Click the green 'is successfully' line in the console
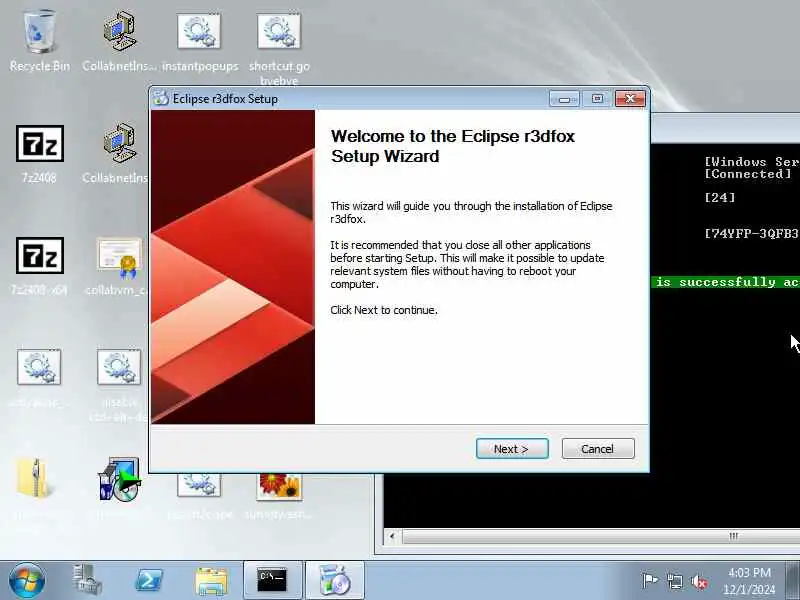This screenshot has width=800, height=600. [726, 282]
